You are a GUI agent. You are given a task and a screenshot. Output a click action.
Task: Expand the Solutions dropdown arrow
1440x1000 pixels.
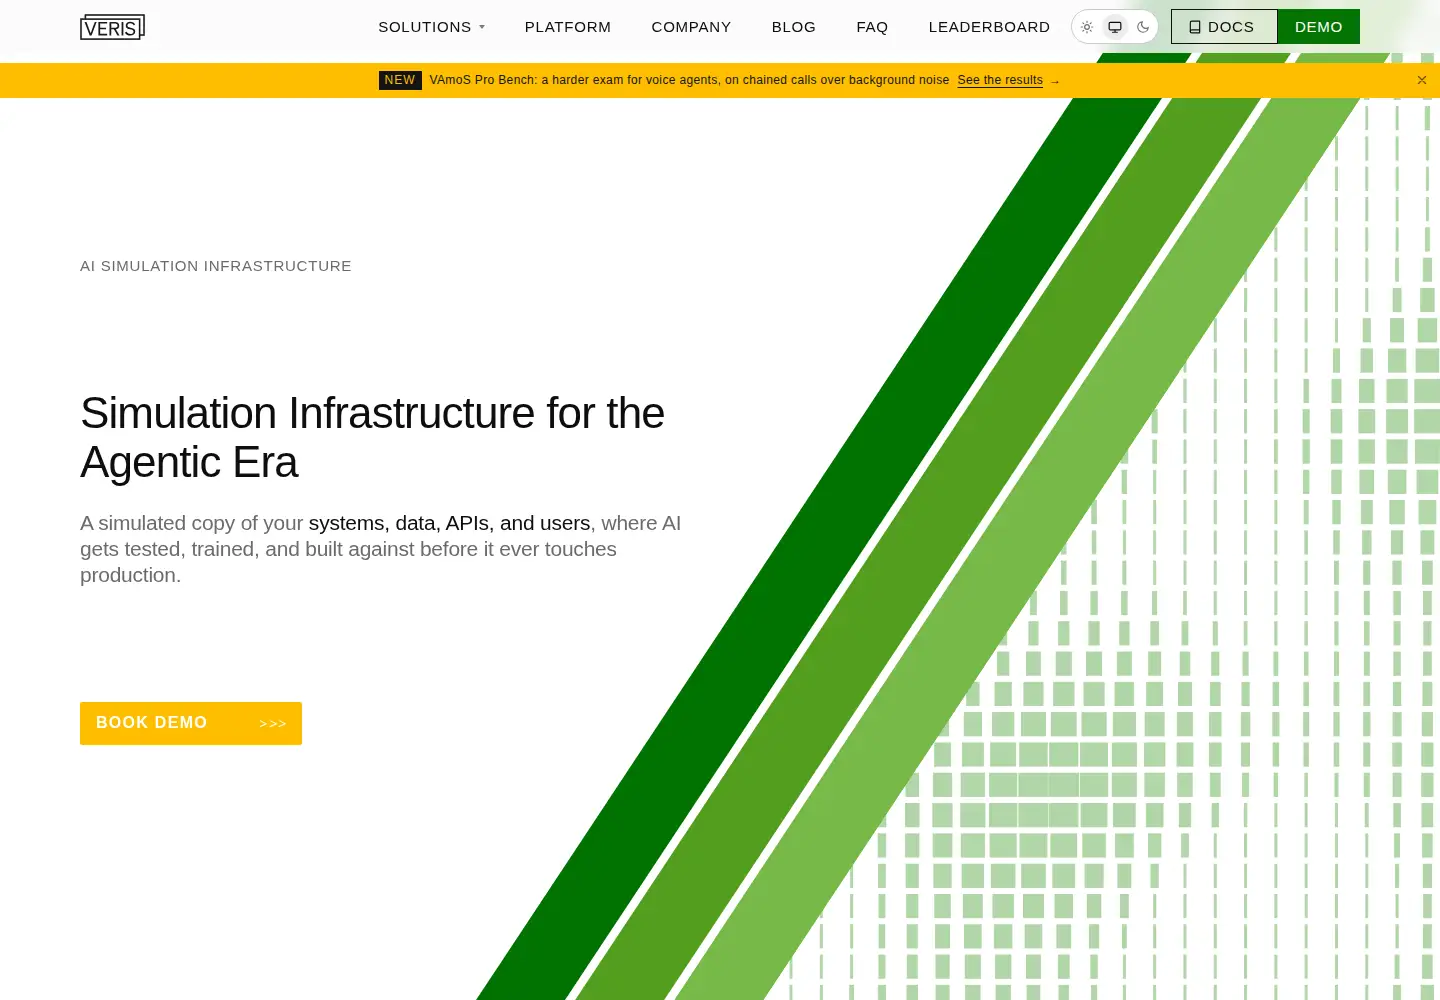point(482,27)
